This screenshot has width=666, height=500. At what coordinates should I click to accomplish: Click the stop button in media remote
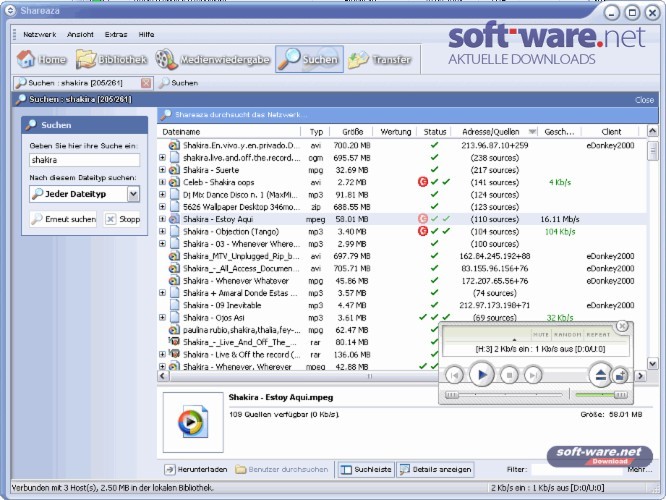[x=509, y=375]
